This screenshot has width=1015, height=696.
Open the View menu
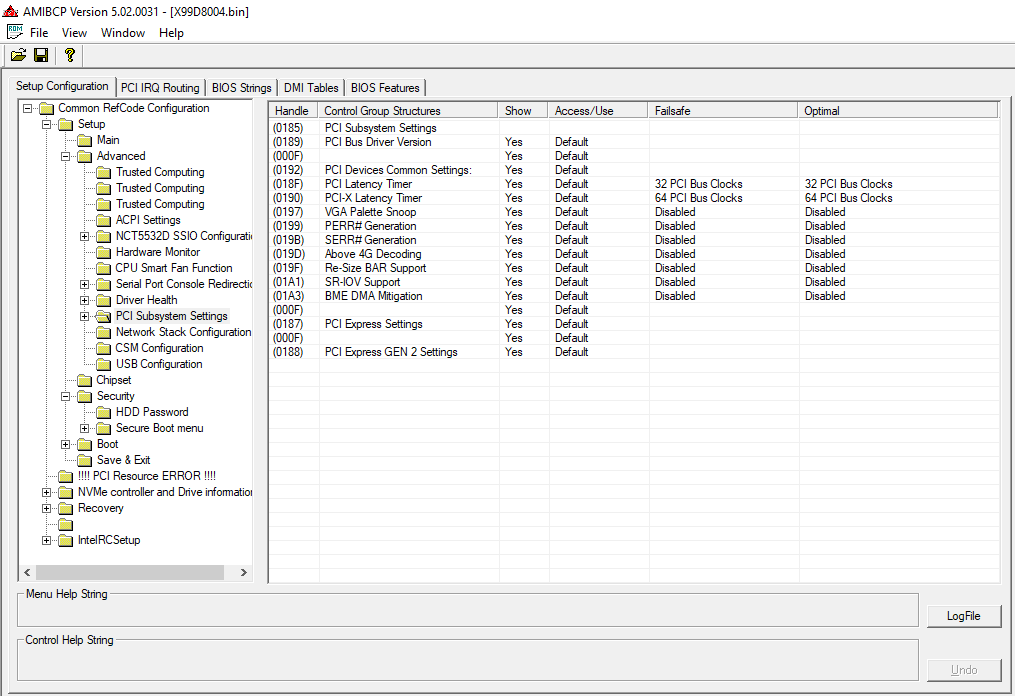click(x=74, y=33)
